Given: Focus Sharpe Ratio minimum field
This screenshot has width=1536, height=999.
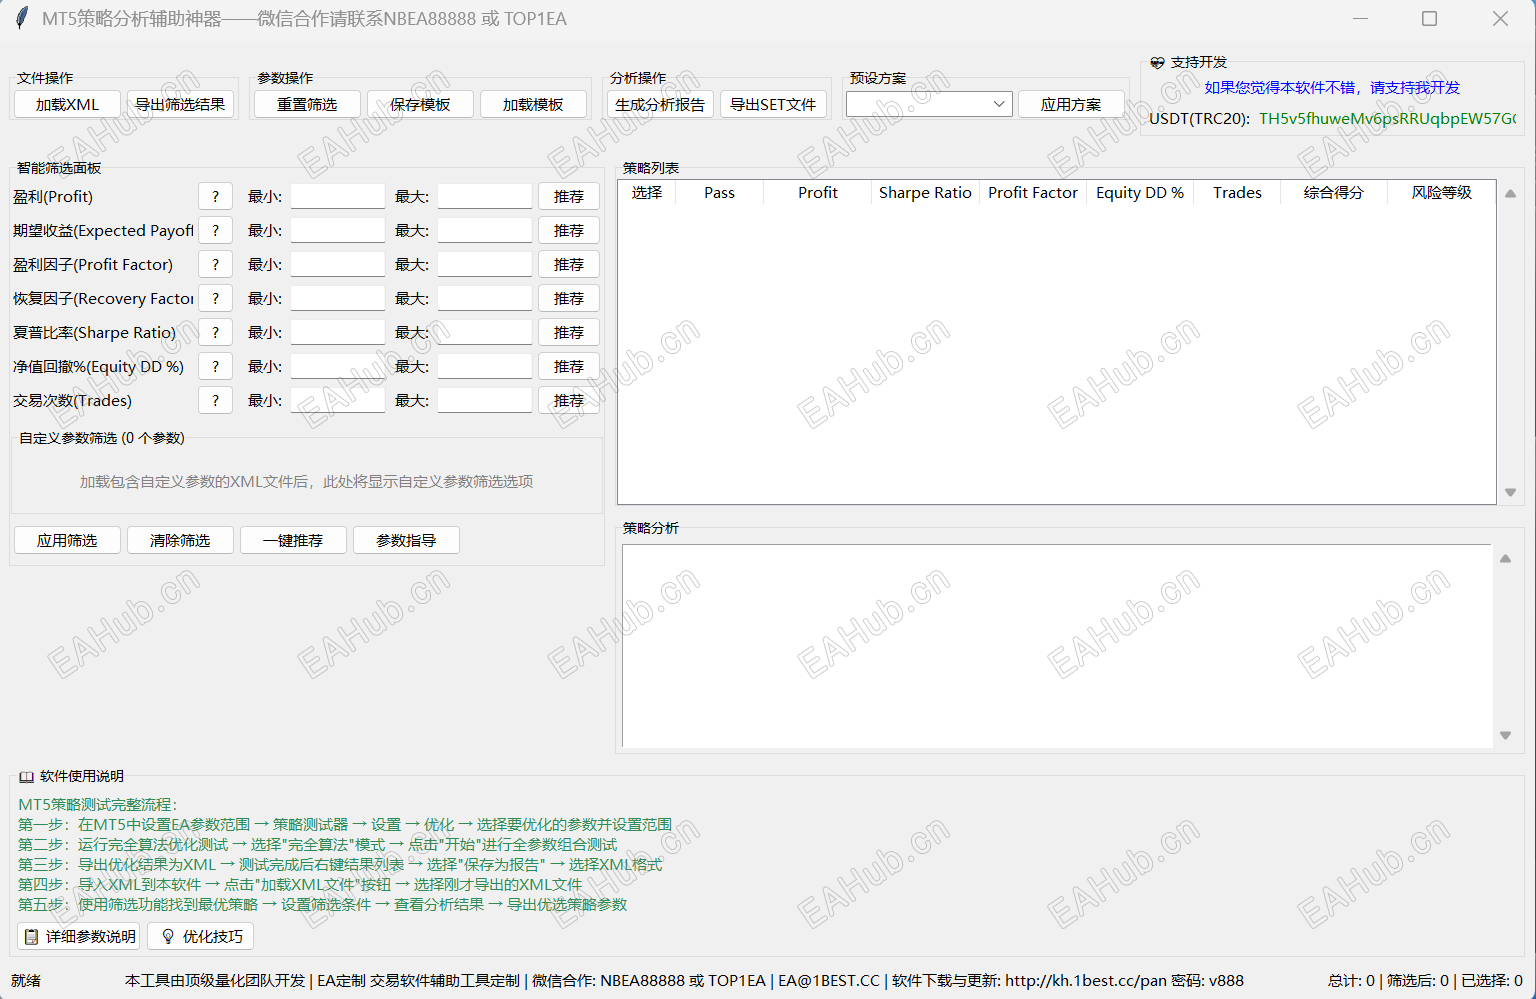Looking at the screenshot, I should point(338,333).
